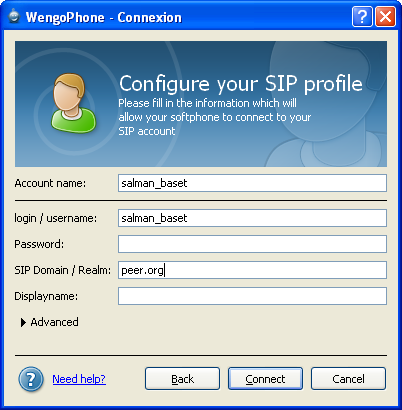Close the WengoPhone Connexion dialog
Screen dimensions: 402x410
(x=386, y=16)
